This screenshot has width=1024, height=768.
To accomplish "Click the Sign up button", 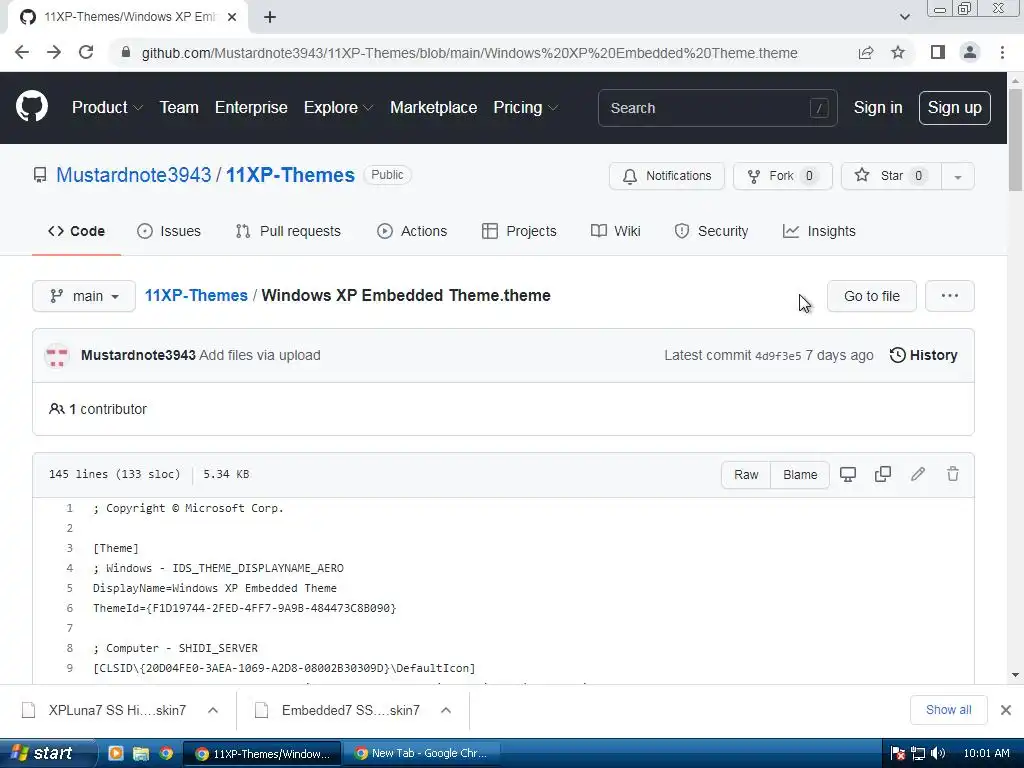I will tap(955, 108).
